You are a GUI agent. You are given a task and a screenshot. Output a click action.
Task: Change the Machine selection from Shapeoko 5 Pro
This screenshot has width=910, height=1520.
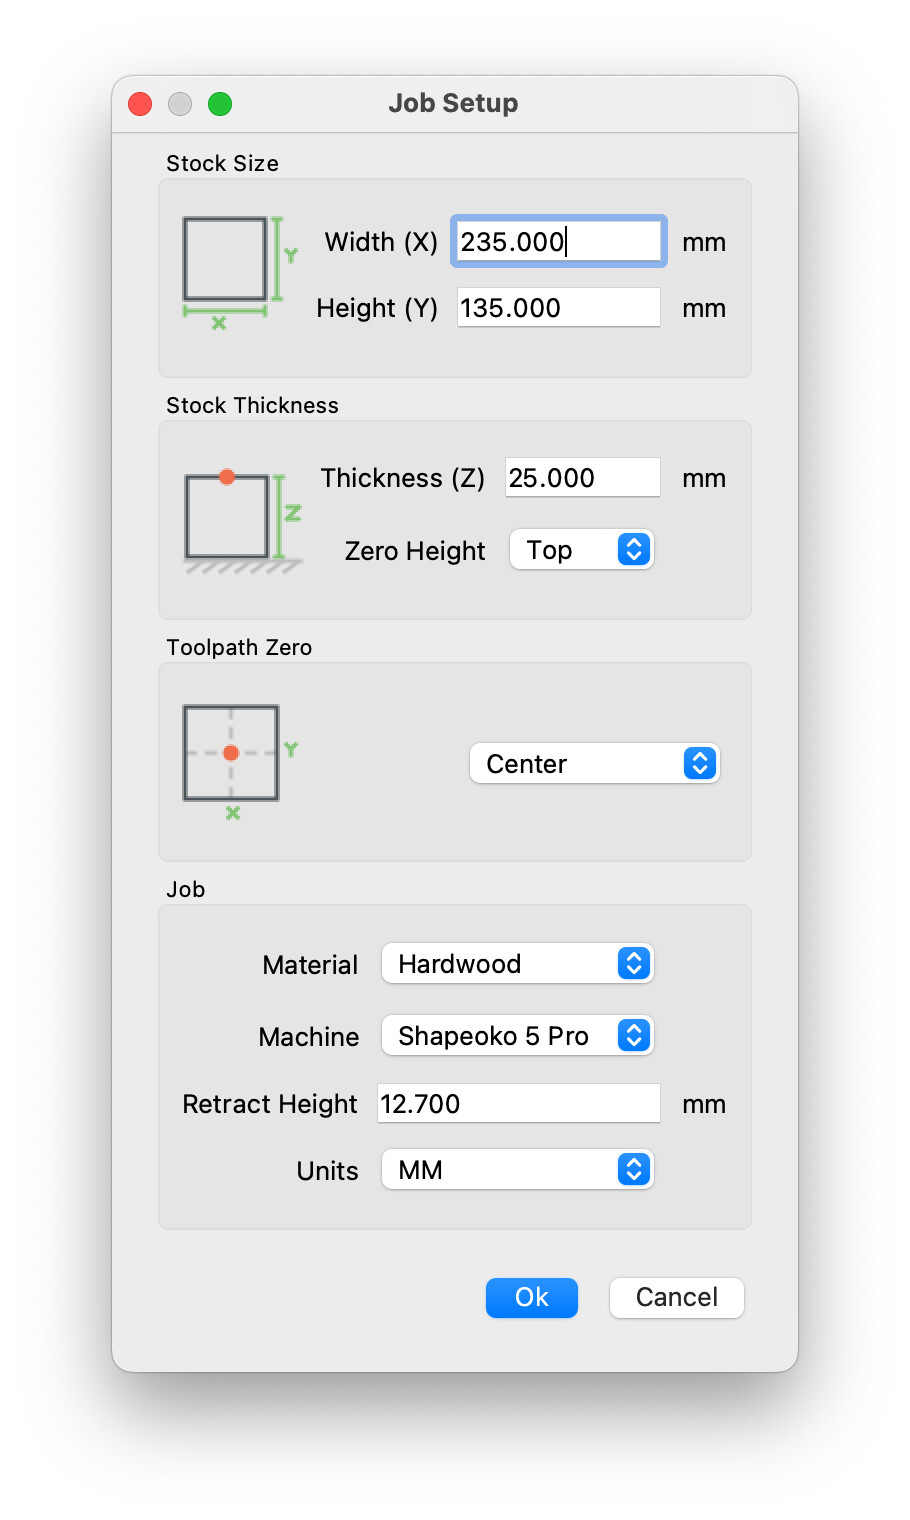point(517,1036)
